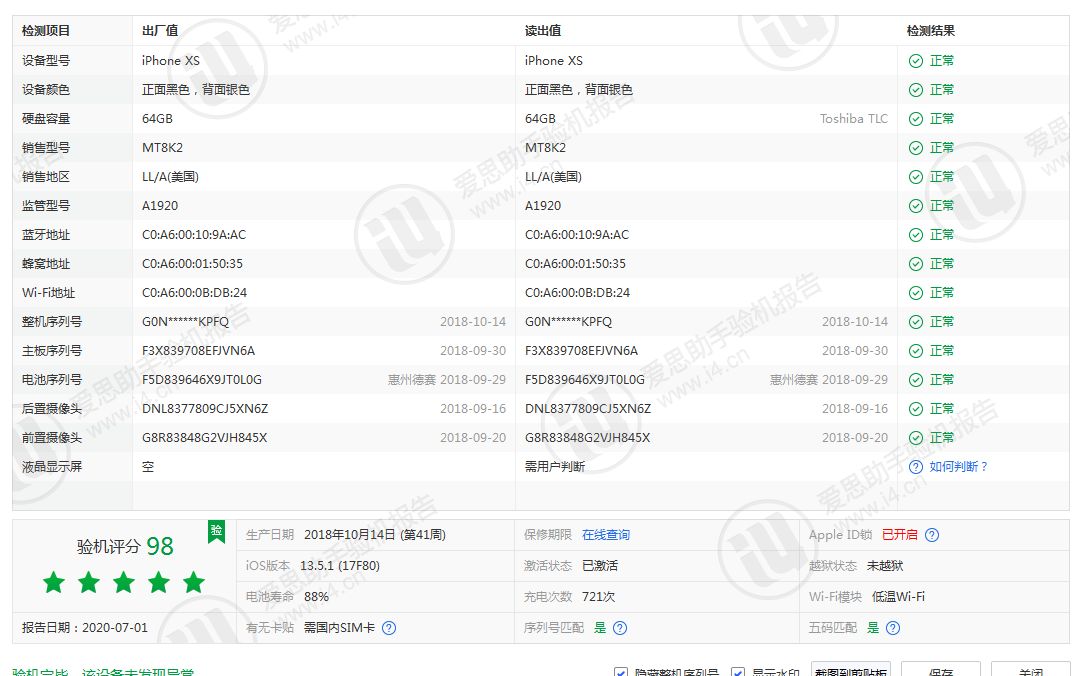Click the 激活状态 value 已激活

600,566
